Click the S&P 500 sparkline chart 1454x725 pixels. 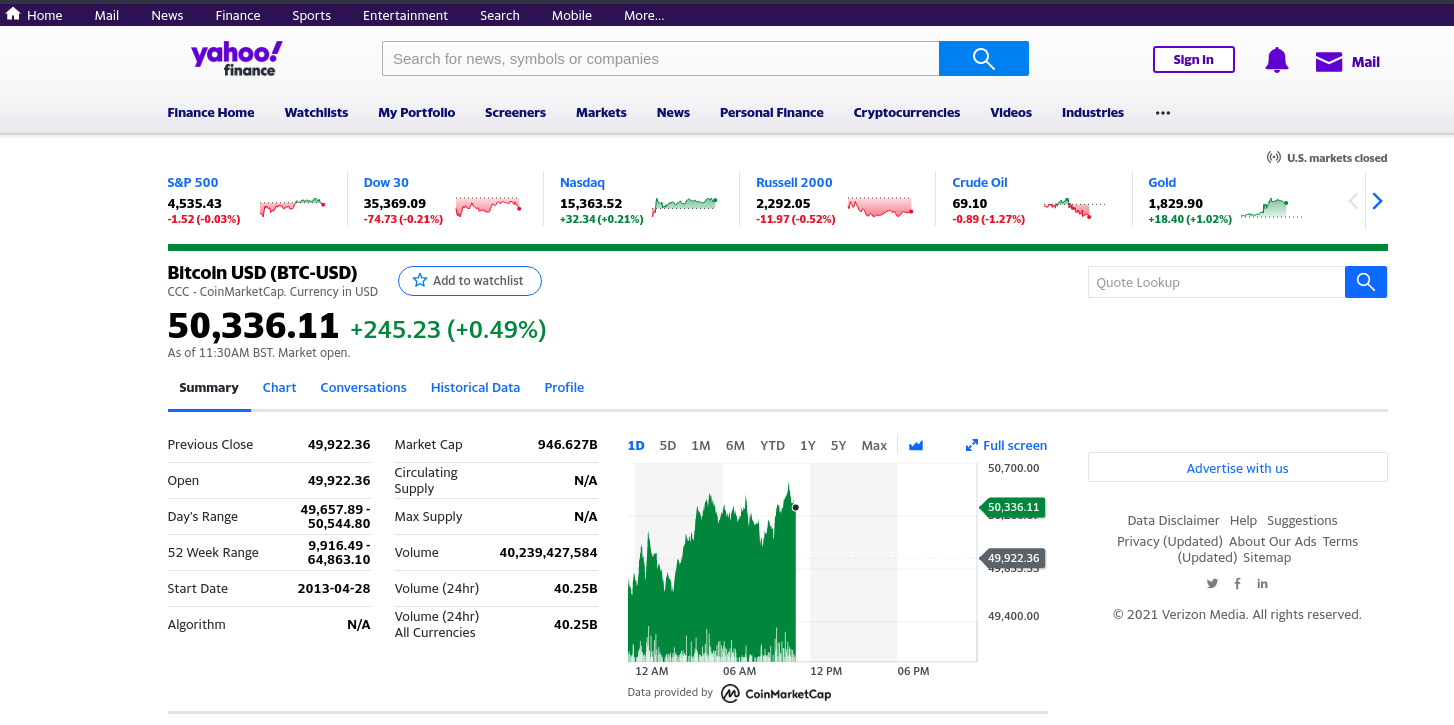click(x=292, y=206)
